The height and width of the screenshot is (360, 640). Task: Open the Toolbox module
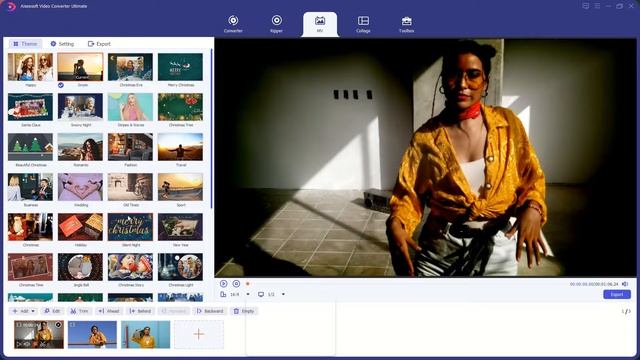[x=407, y=24]
